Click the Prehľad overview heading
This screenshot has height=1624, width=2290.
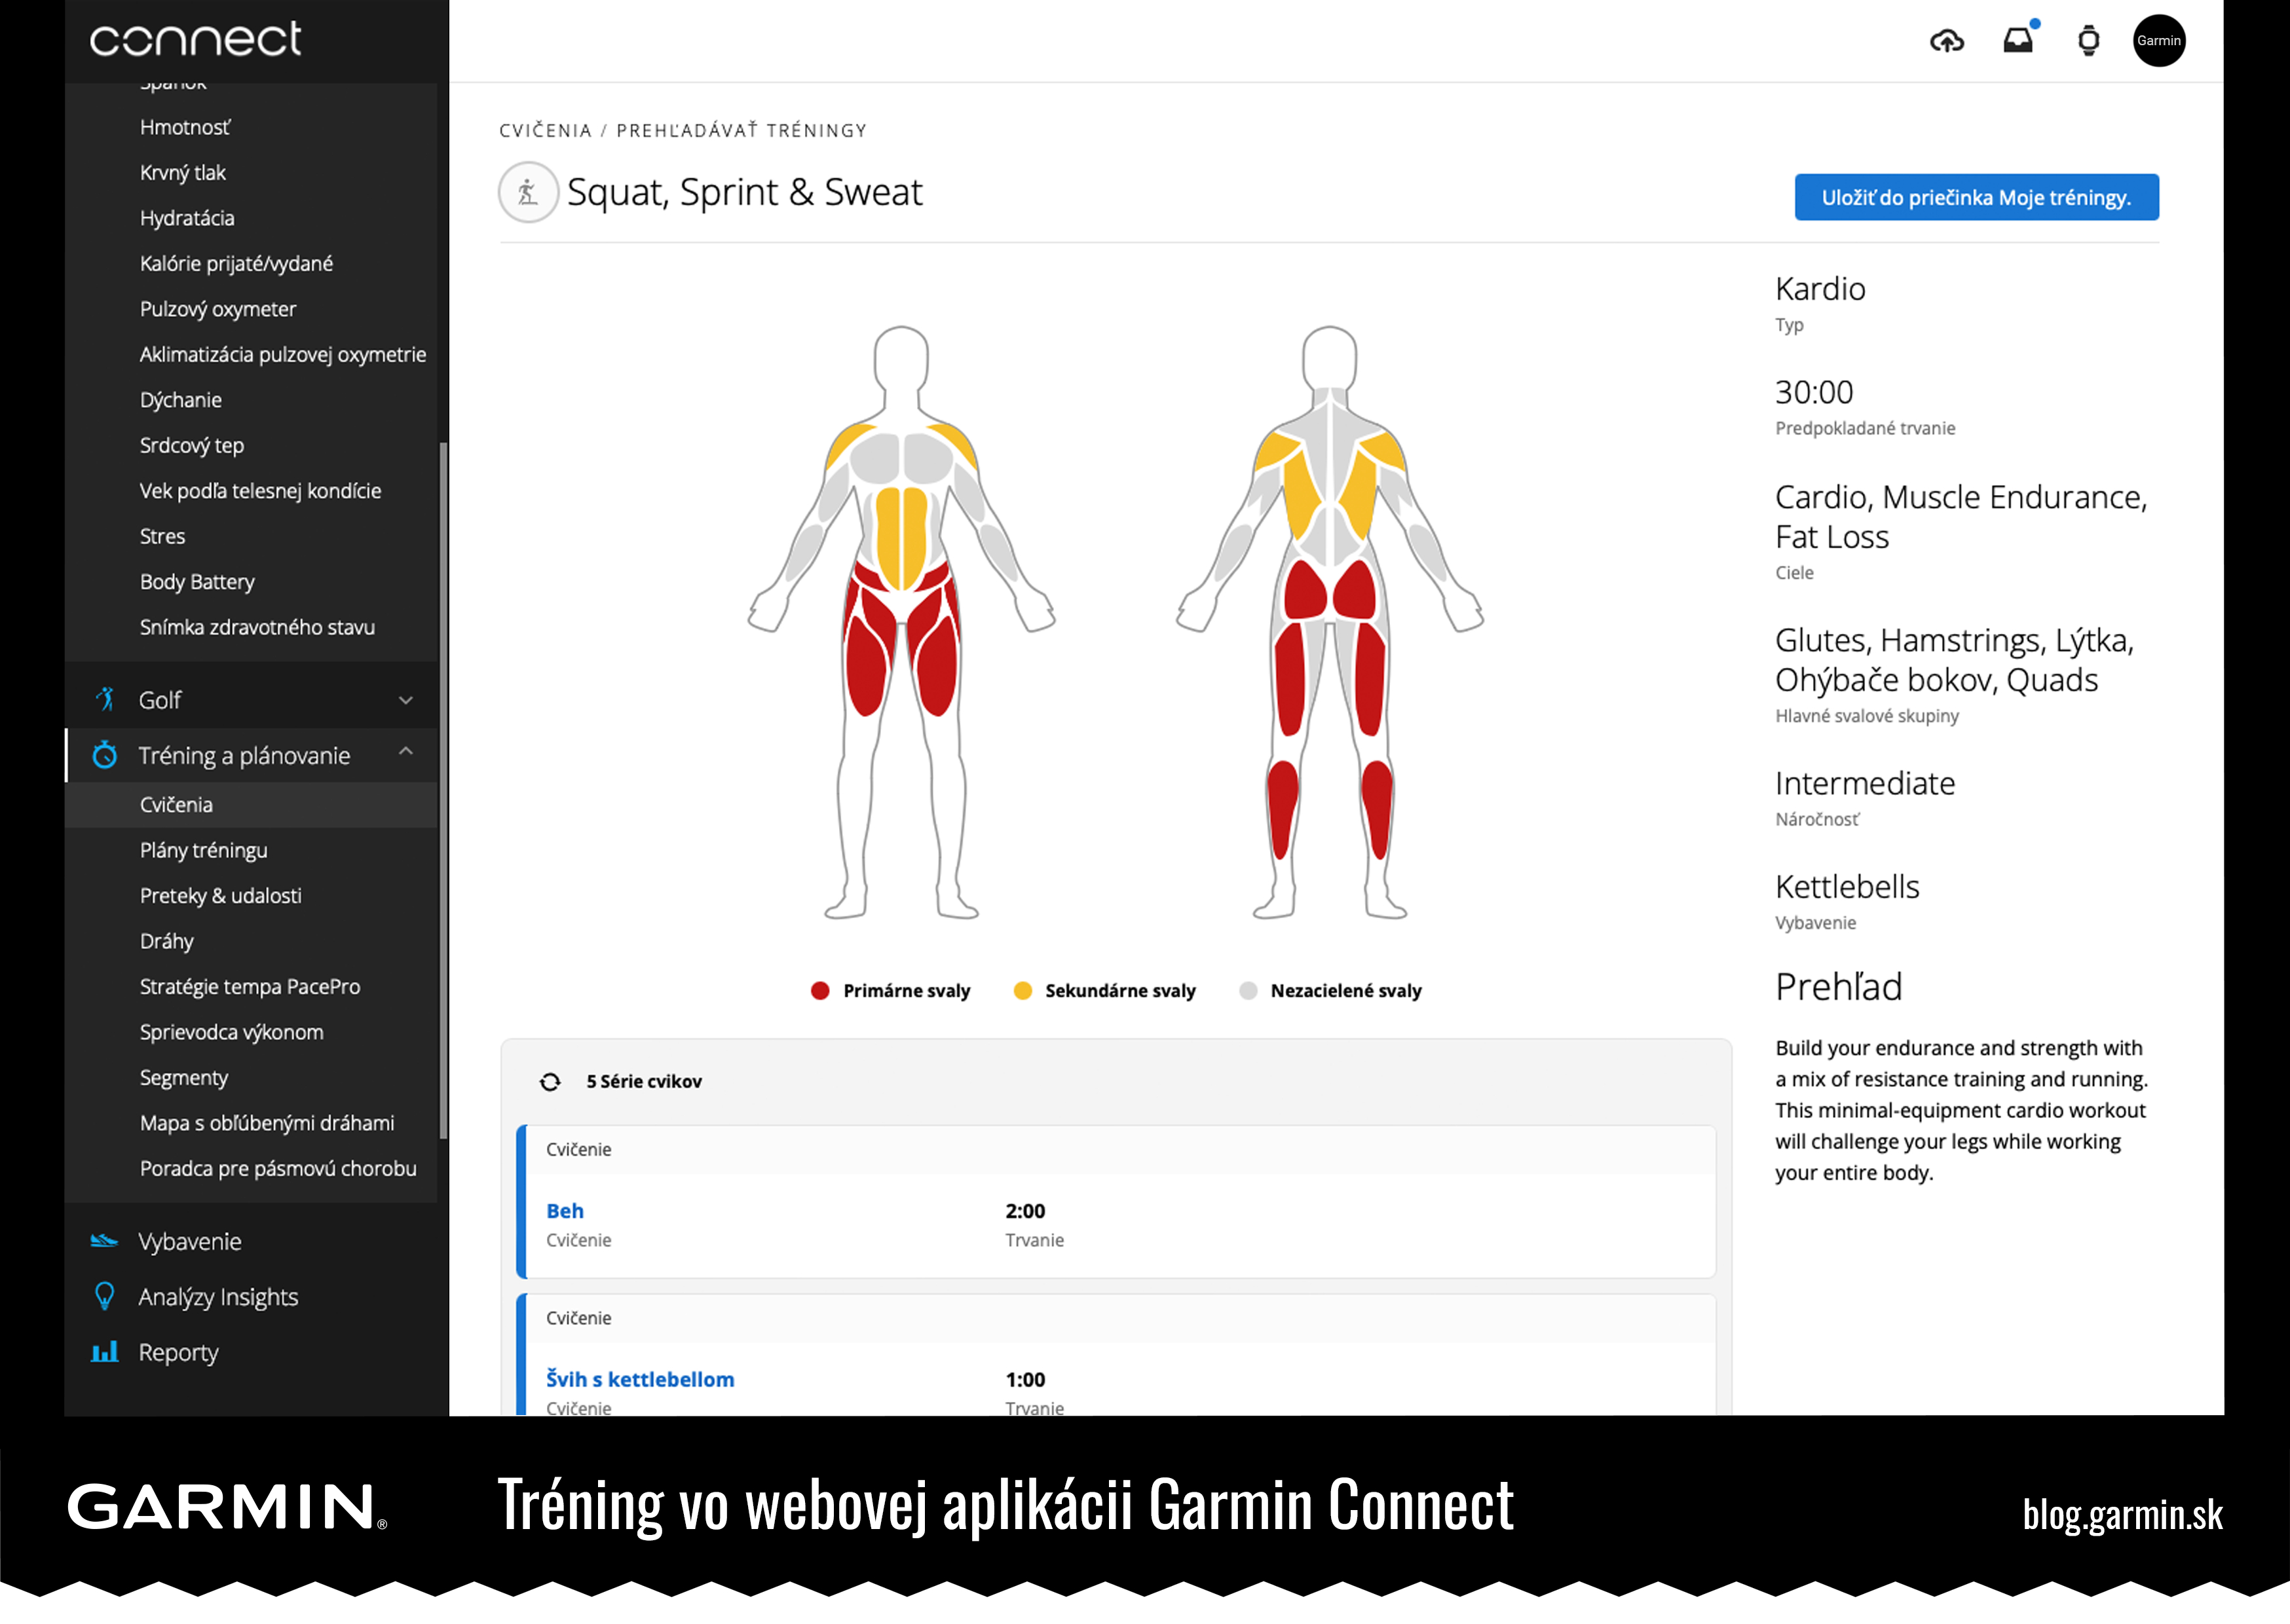tap(1838, 987)
